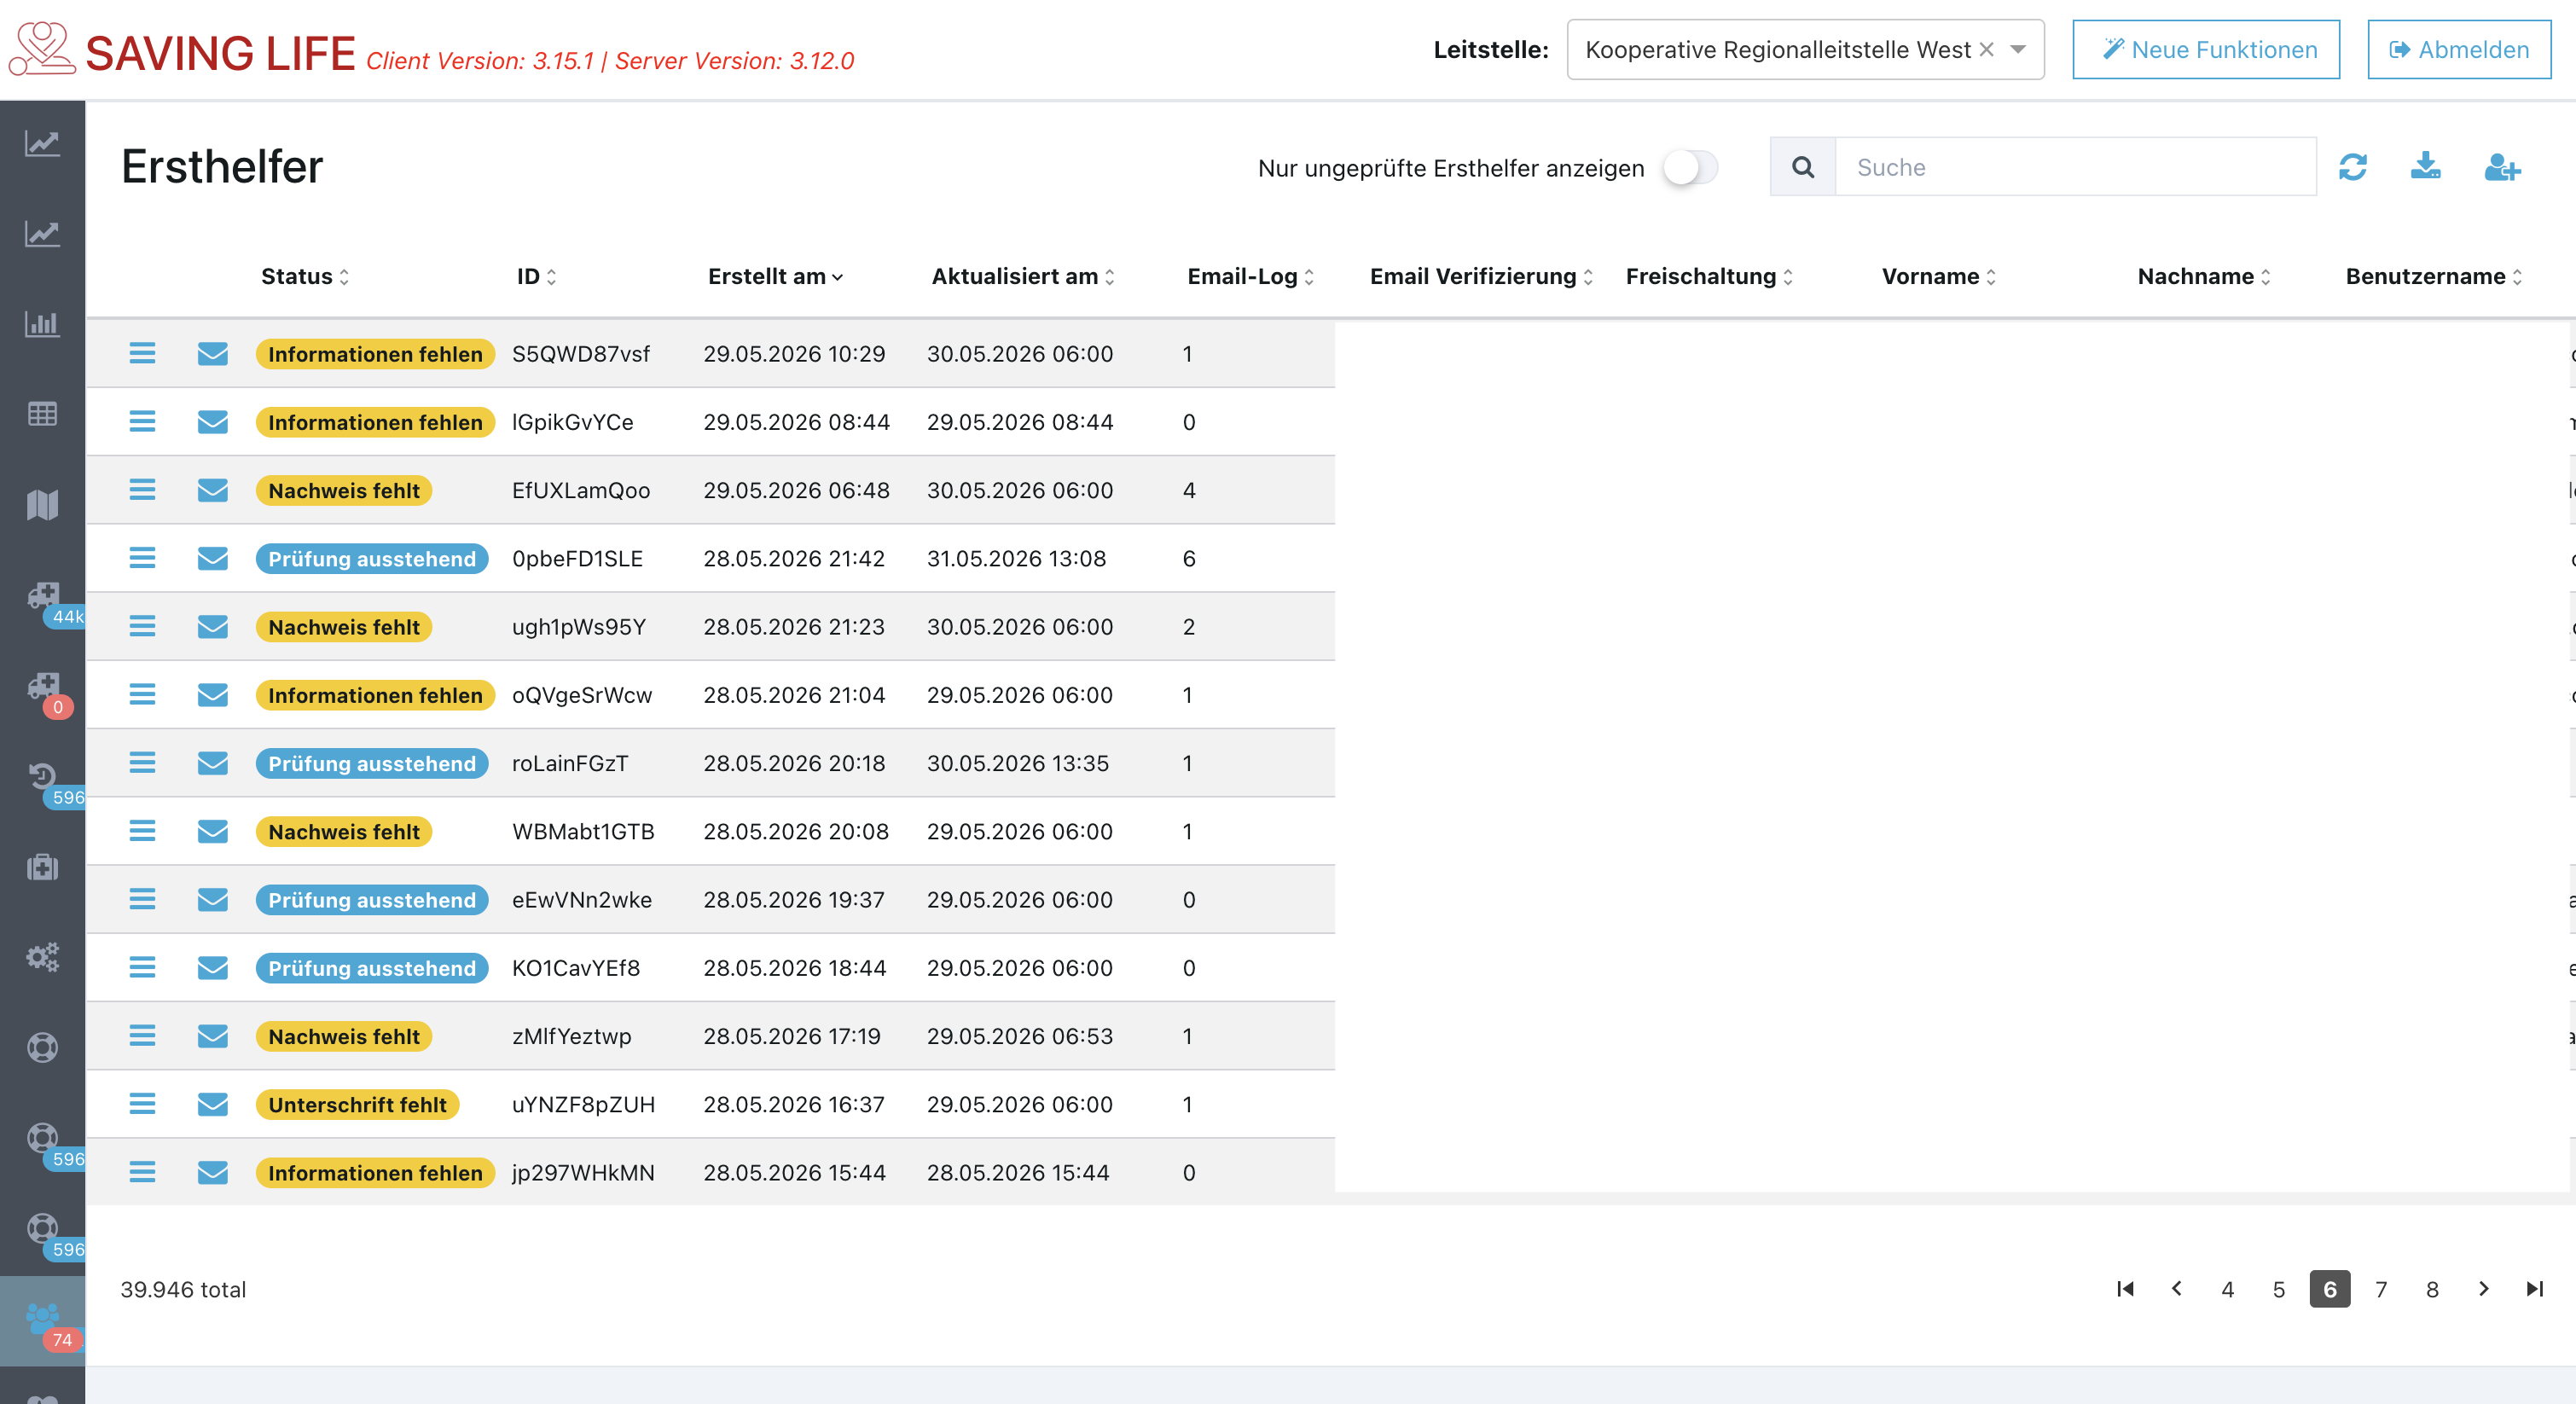Go to pagination page 8

coord(2432,1289)
